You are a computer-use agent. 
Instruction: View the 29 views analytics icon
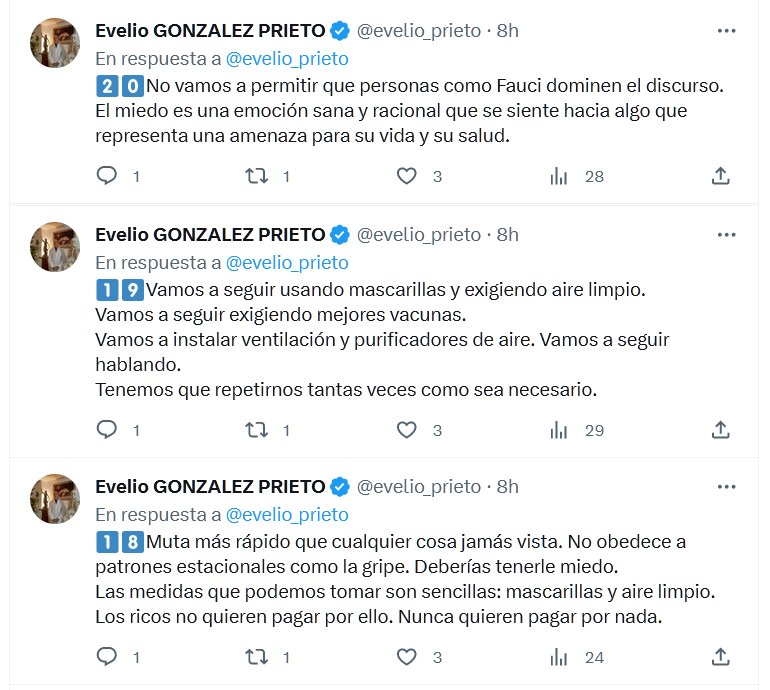tap(559, 430)
